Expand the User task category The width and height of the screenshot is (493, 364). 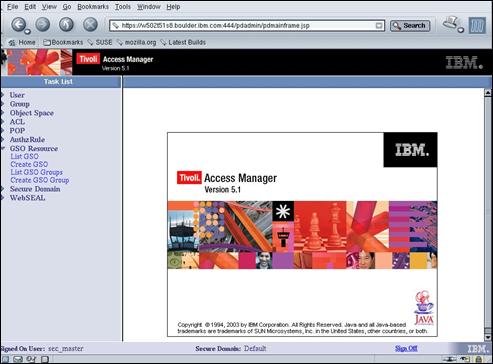click(x=3, y=95)
